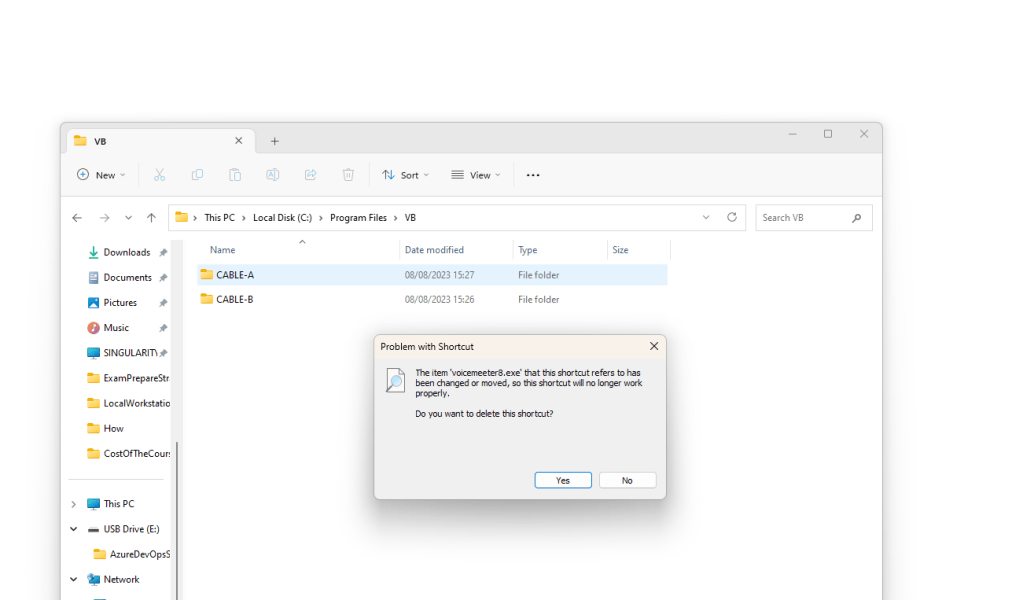Unpin Downloads using its pin icon

[x=163, y=252]
